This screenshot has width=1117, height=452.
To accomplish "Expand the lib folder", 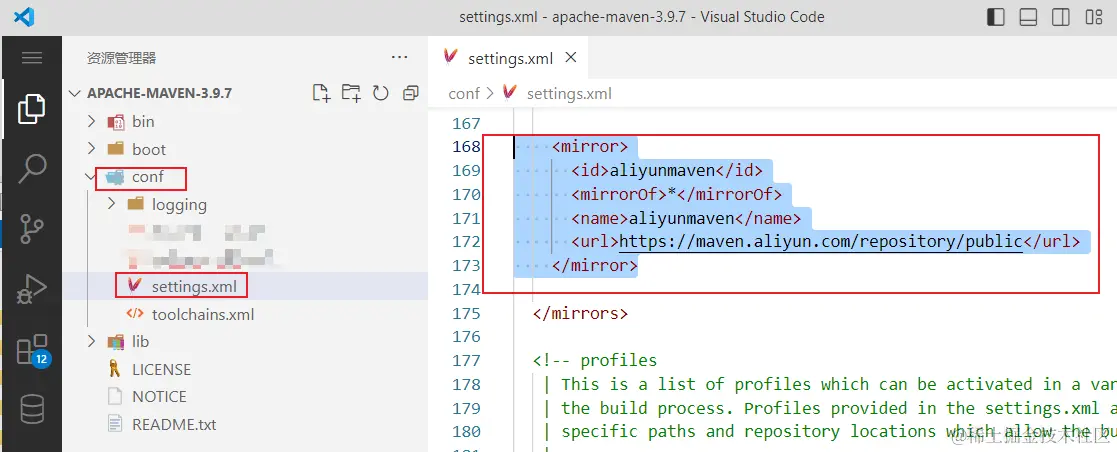I will click(91, 341).
